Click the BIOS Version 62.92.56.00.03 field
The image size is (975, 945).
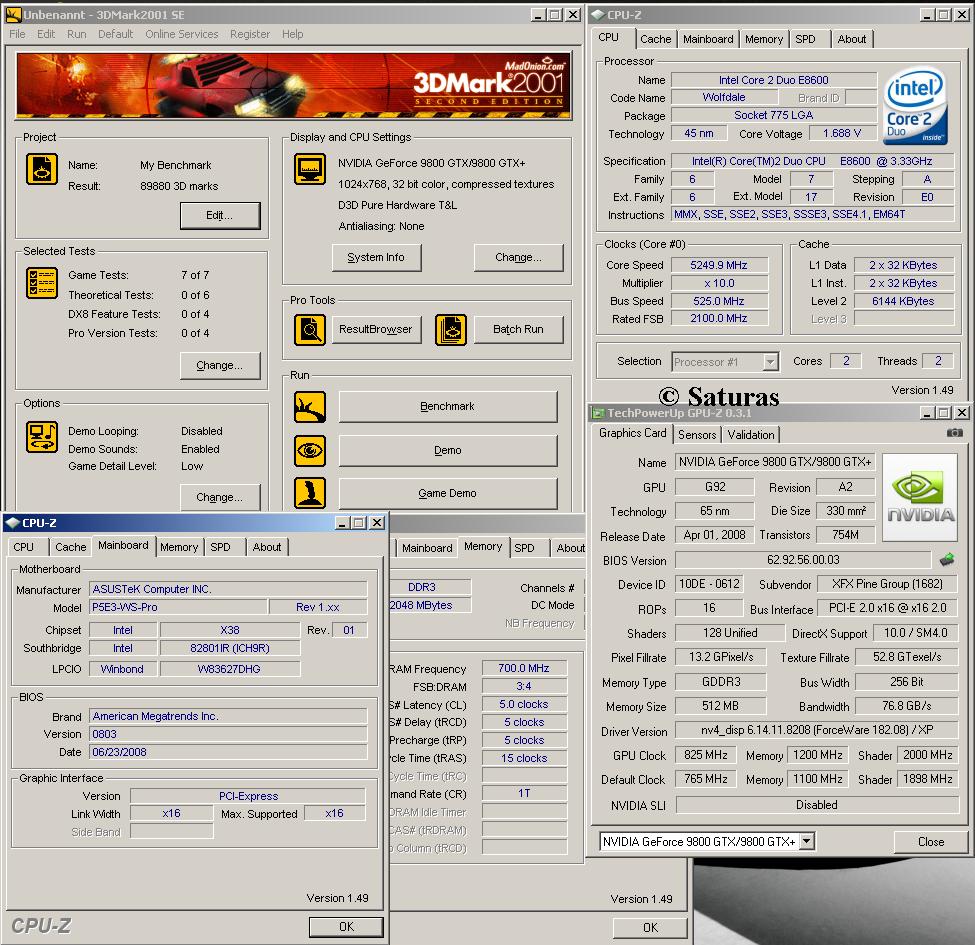[x=803, y=560]
